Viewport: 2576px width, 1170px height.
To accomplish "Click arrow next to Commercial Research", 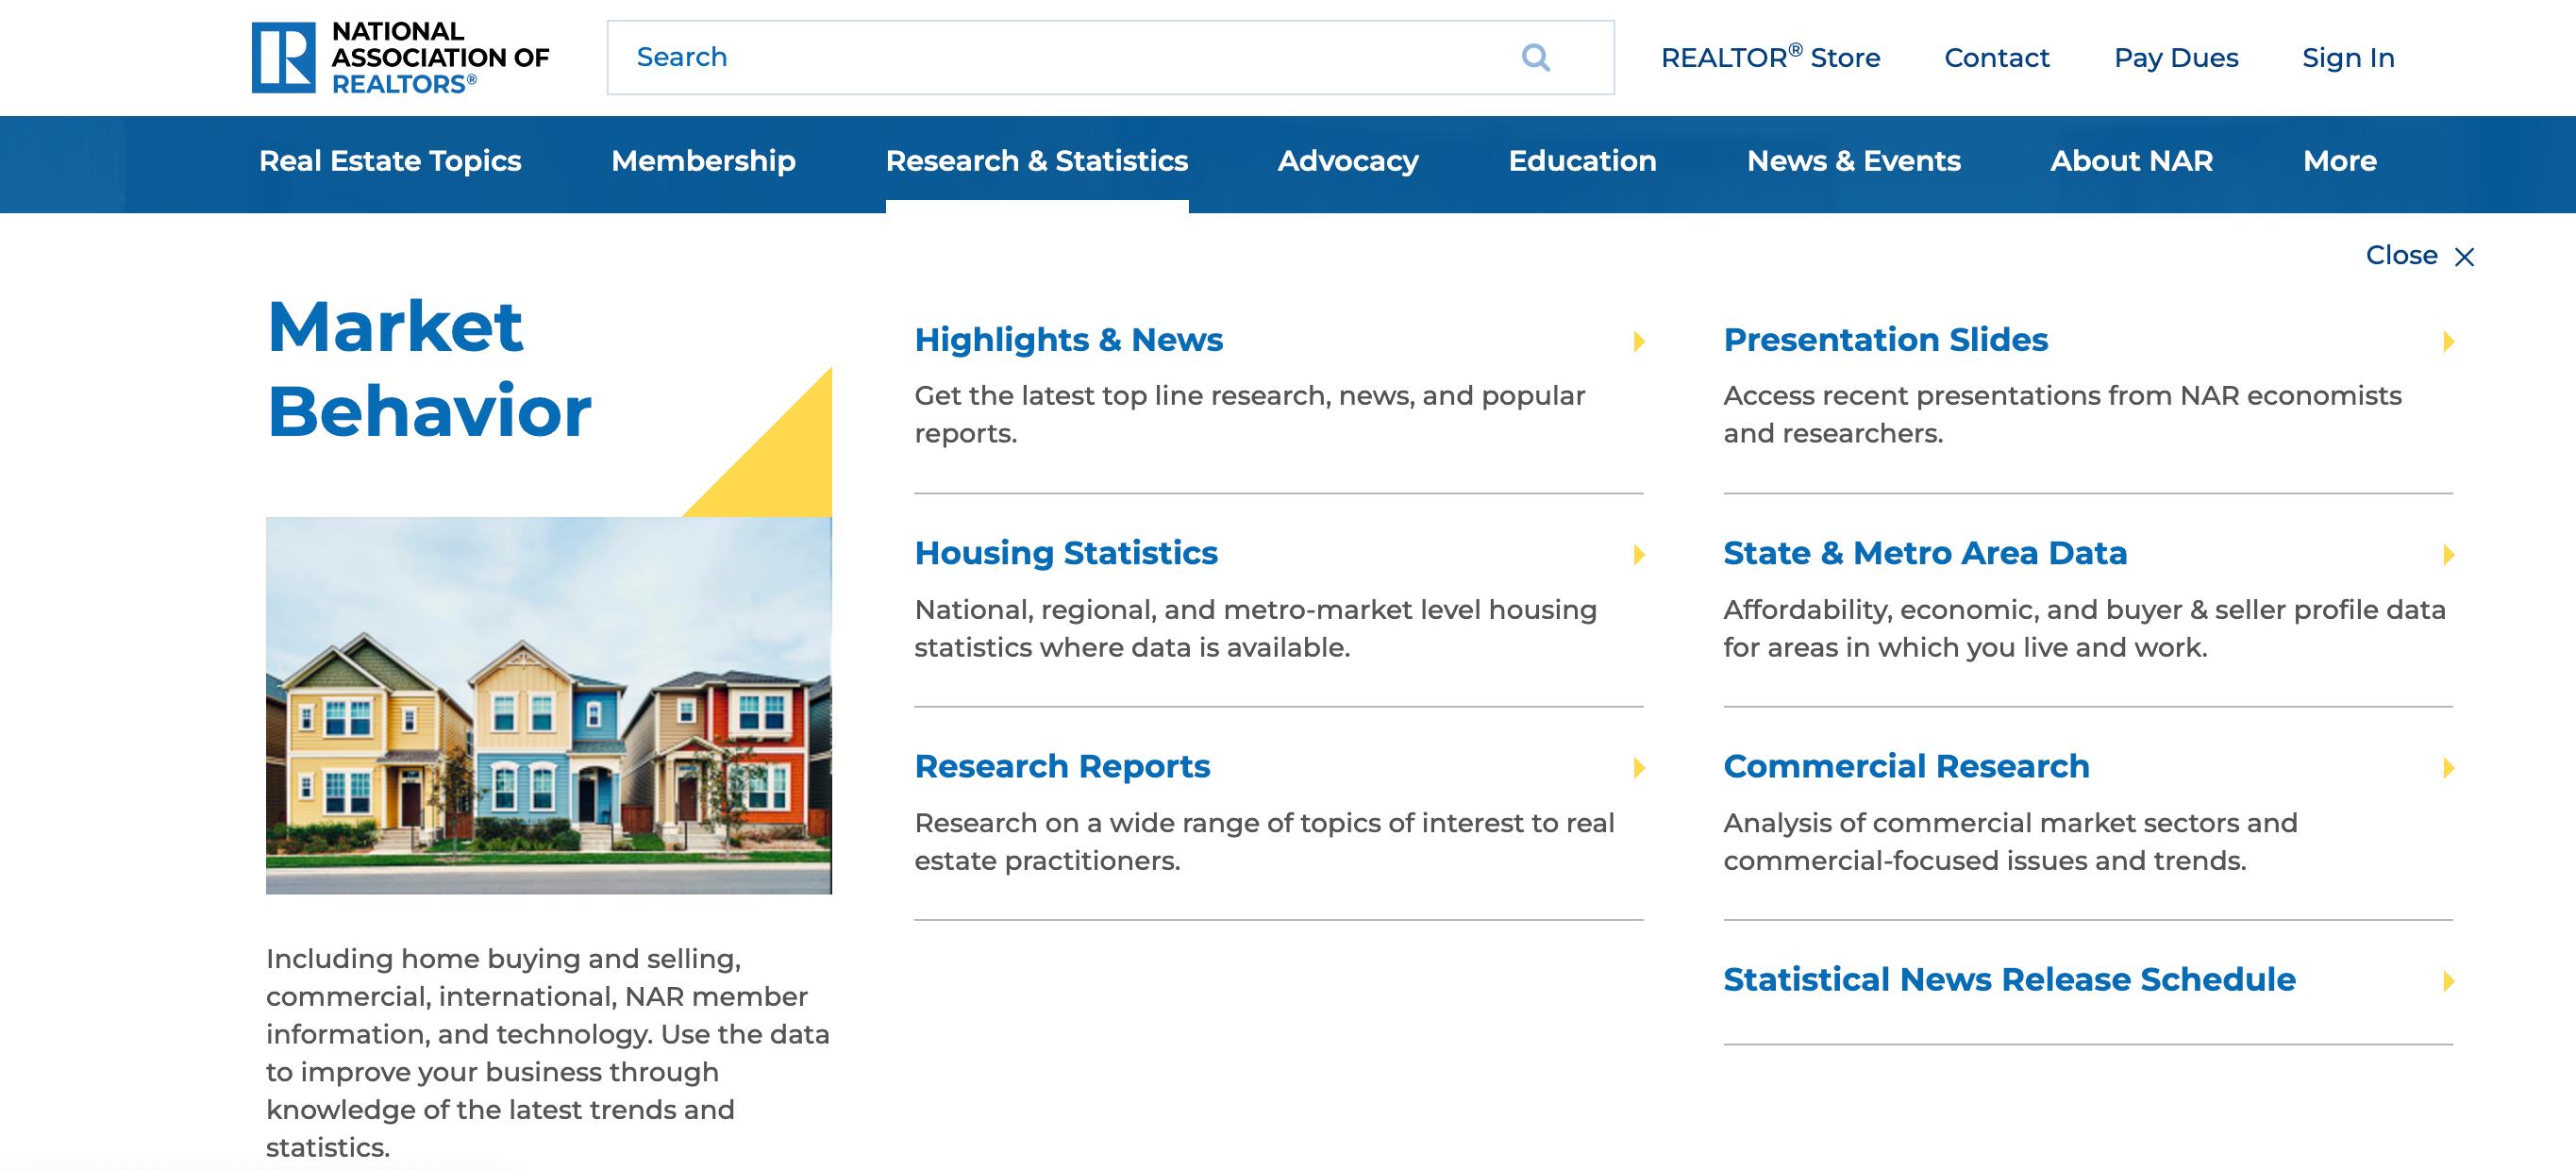I will pos(2448,767).
